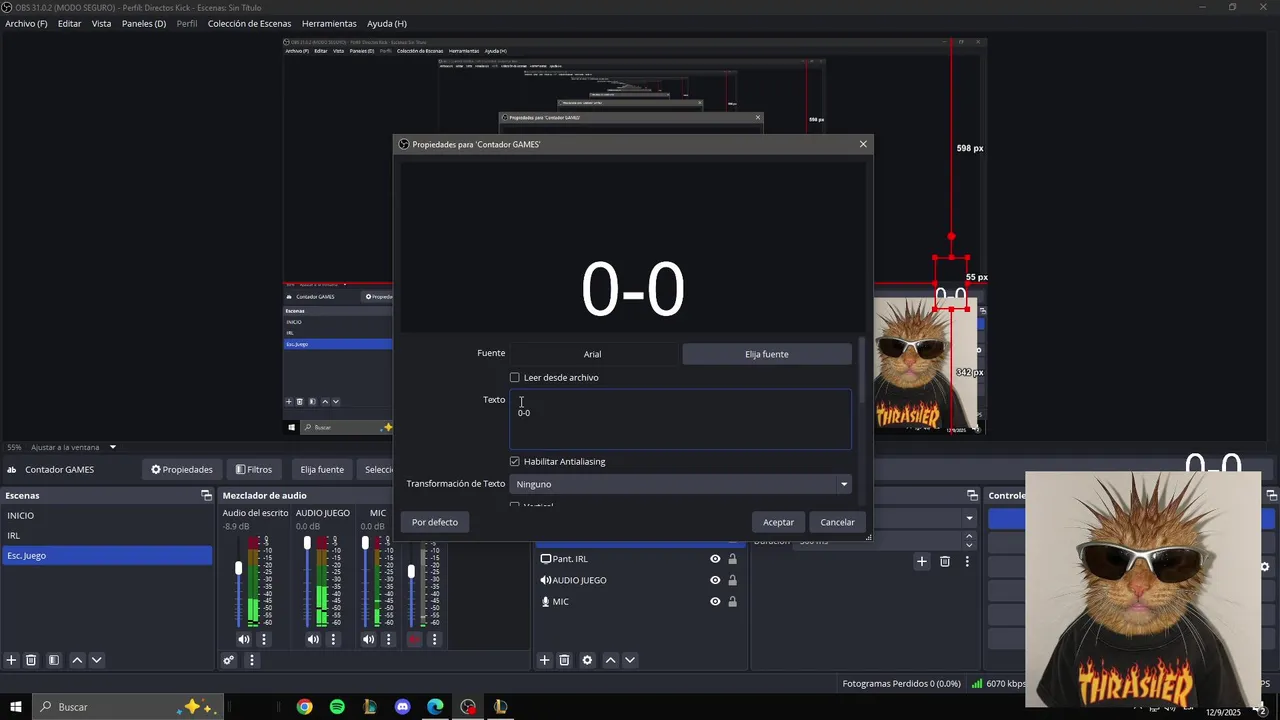
Task: Click Propiedades in source toolbar
Action: 182,469
